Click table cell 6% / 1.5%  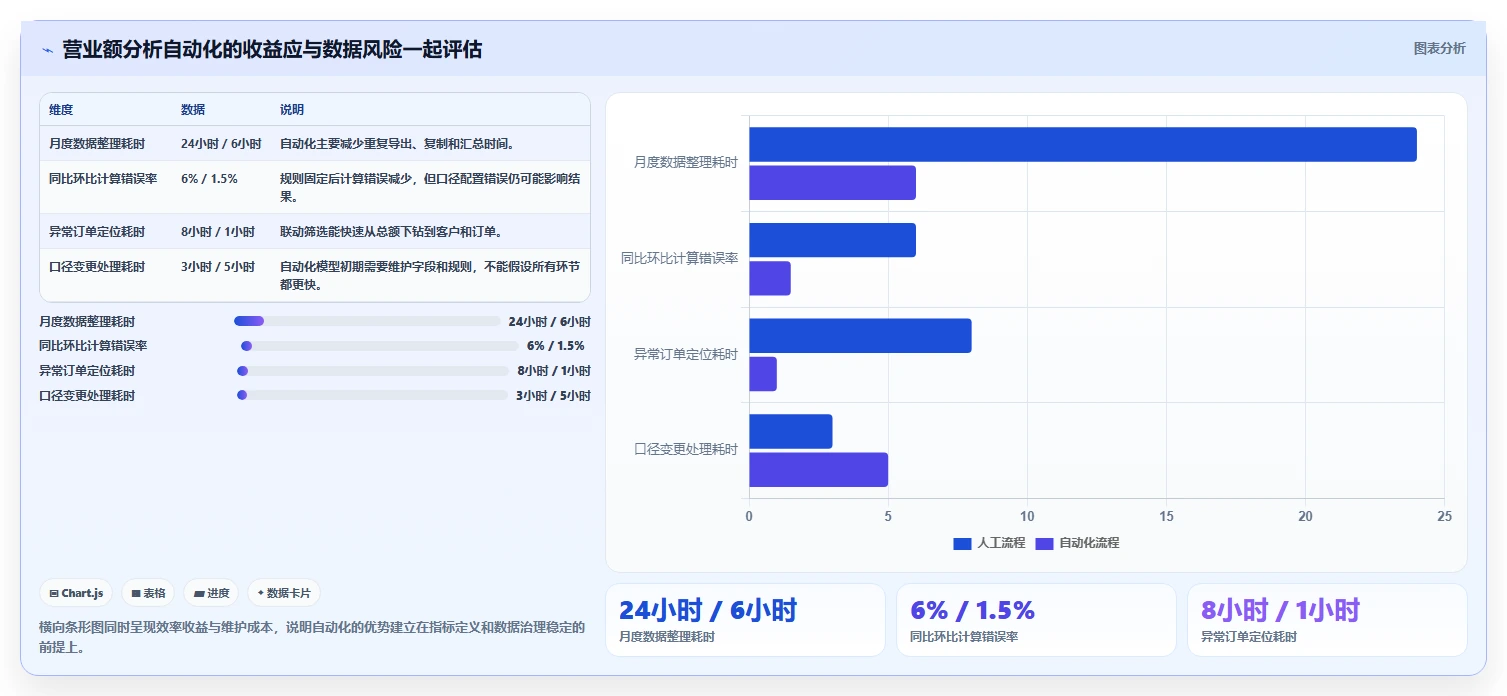(209, 179)
